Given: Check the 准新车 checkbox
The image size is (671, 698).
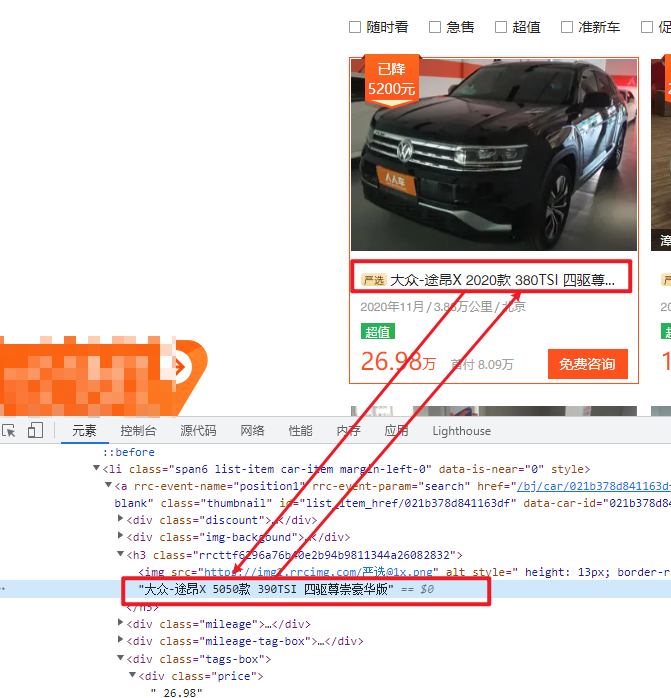Looking at the screenshot, I should pos(567,27).
